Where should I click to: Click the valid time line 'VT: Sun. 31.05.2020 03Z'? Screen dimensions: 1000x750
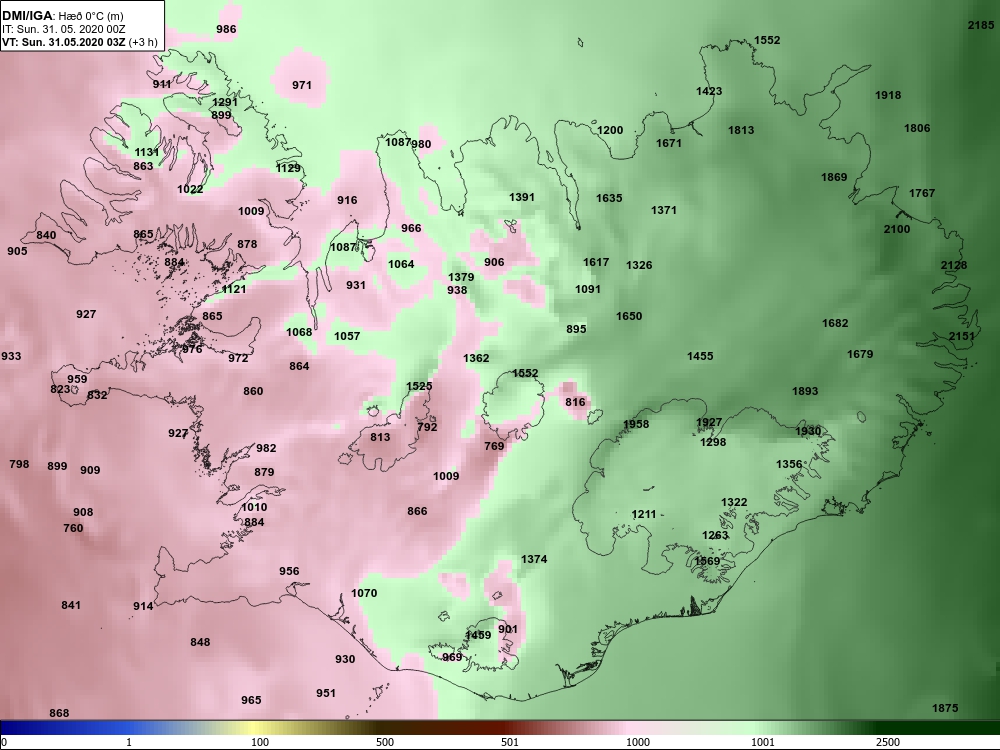point(64,42)
